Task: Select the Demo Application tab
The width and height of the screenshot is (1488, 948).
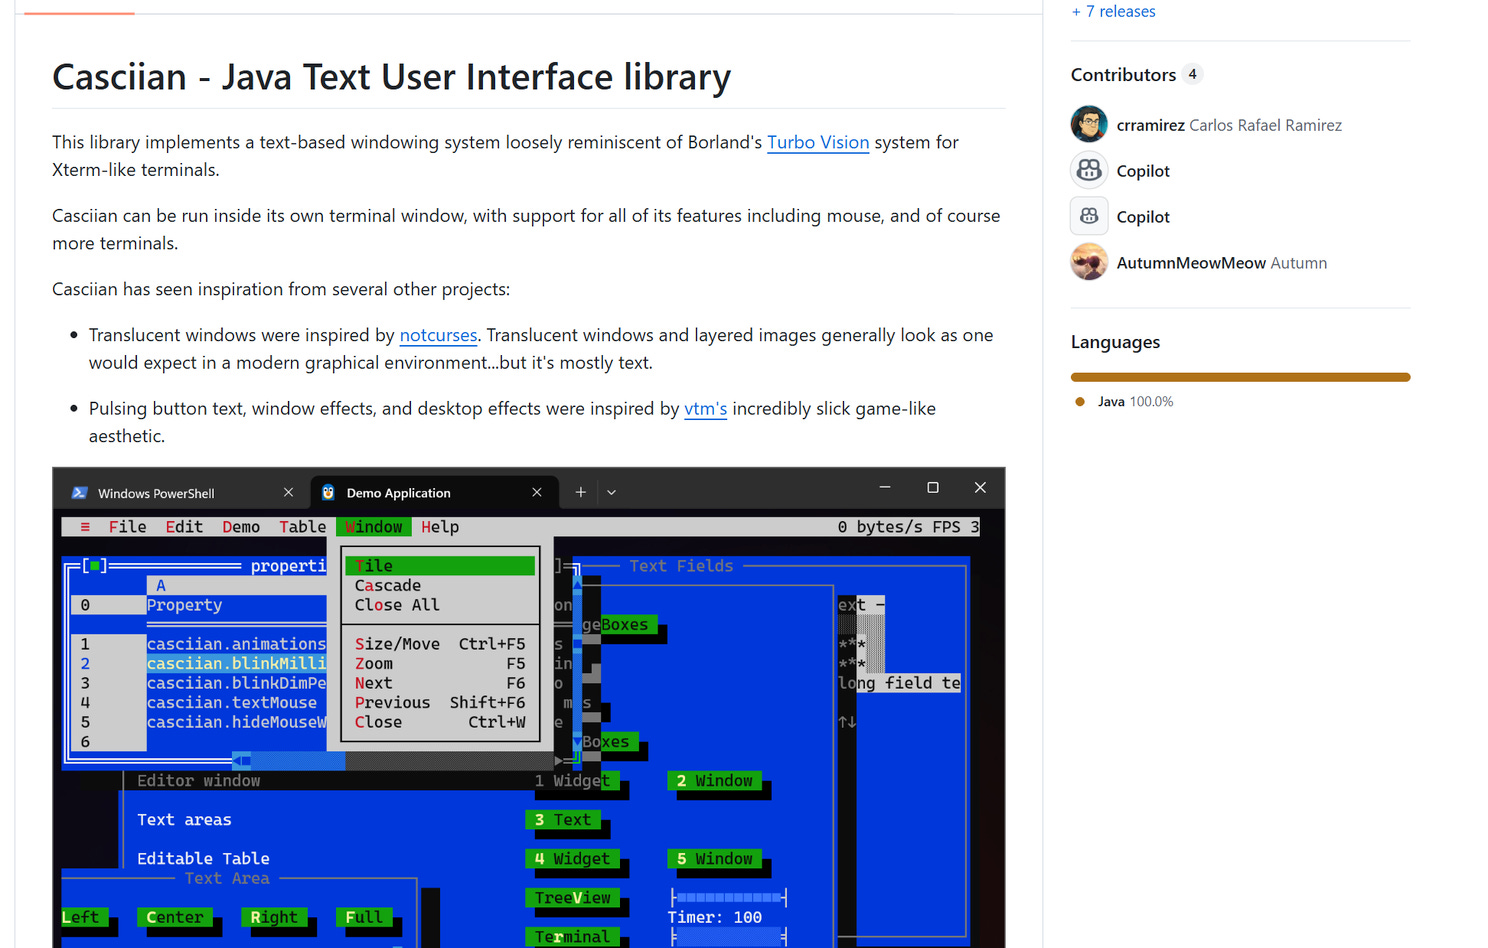Action: pyautogui.click(x=433, y=493)
